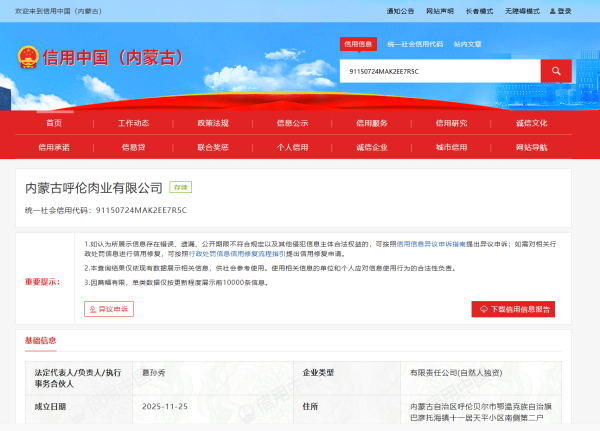Screen dimensions: 600x431
Task: Click the national emblem logo
Action: 27,57
